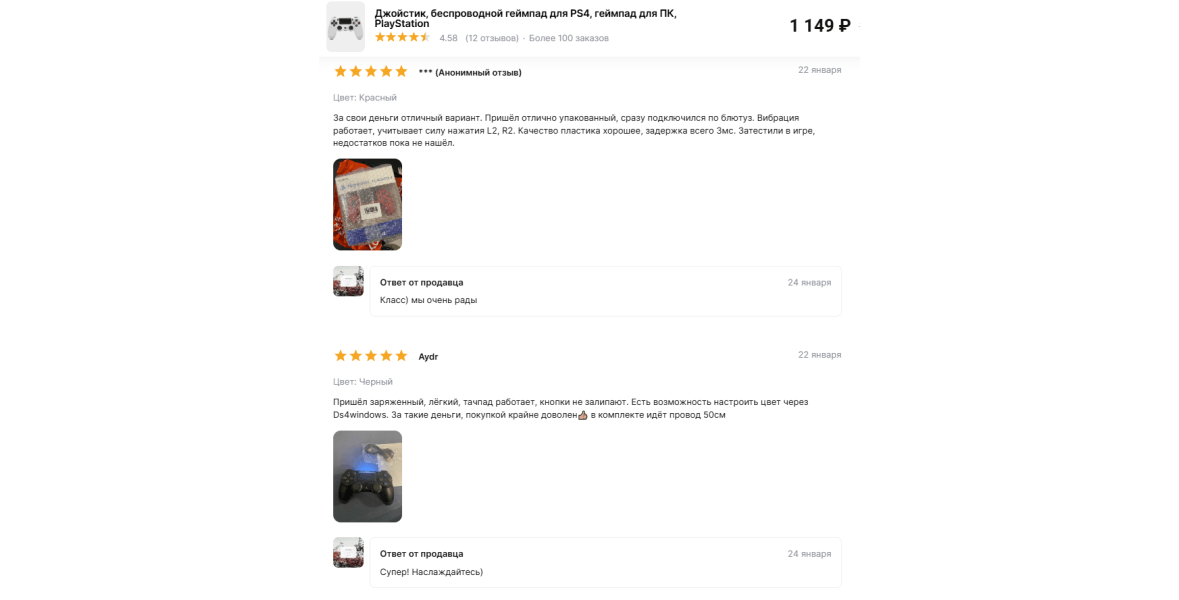
Task: Click Aydr's five-star rating
Action: pyautogui.click(x=371, y=356)
